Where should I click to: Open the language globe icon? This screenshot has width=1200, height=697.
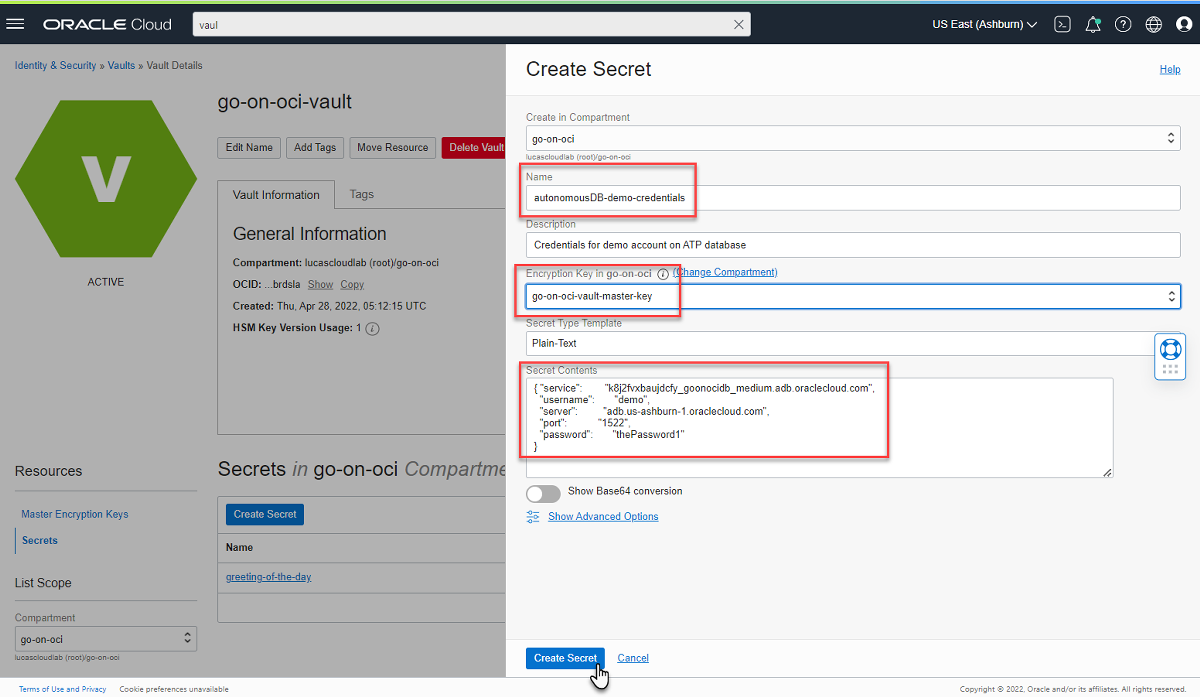(1154, 24)
